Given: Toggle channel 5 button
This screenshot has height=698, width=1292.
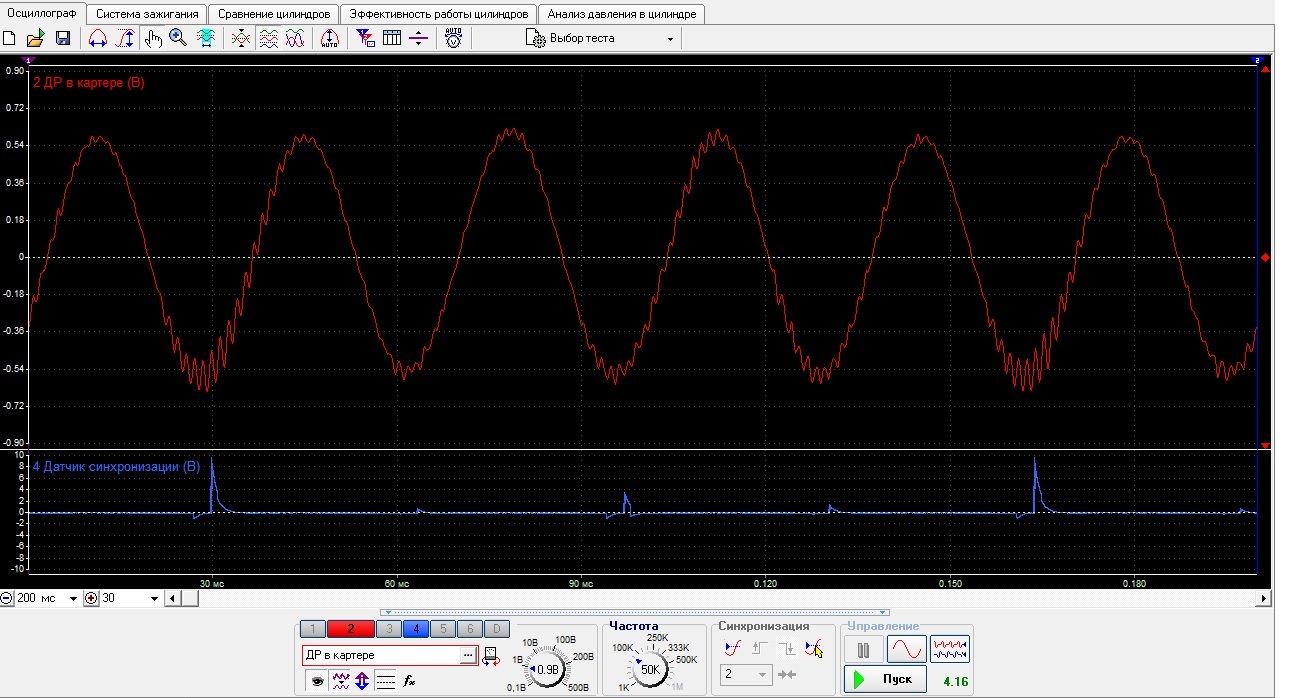Looking at the screenshot, I should (443, 629).
